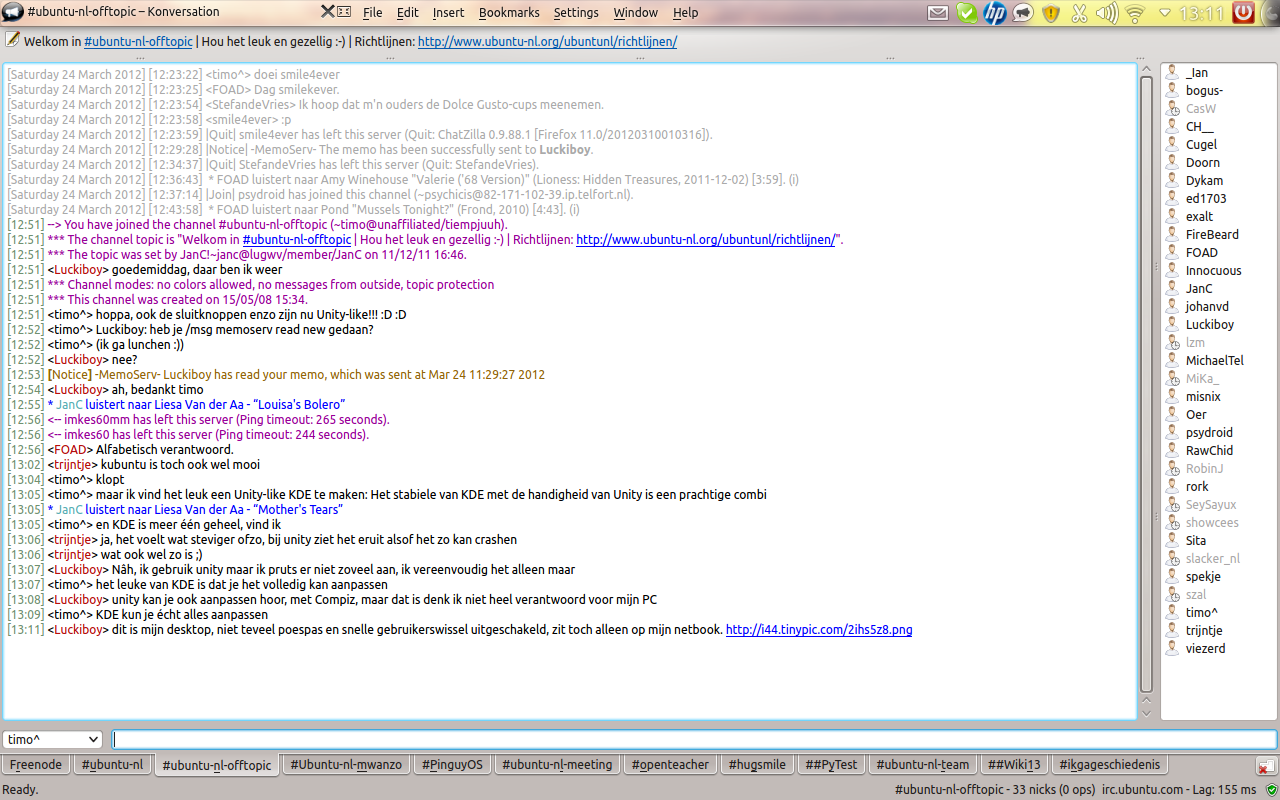
Task: Click #ubuntu-nl-offtopic link in topic bar
Action: 136,42
